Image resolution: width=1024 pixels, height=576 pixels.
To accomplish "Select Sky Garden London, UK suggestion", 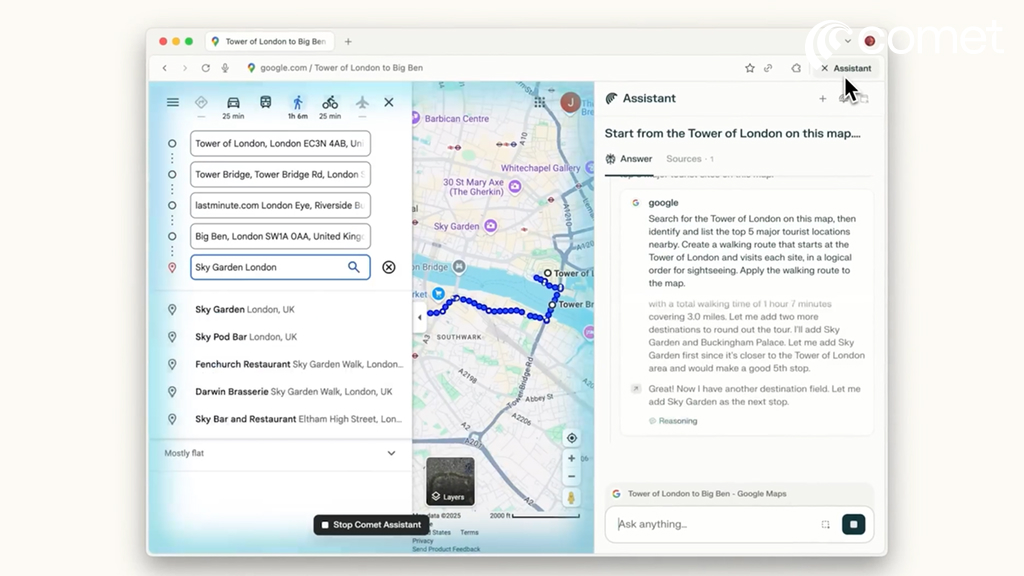I will (x=281, y=310).
